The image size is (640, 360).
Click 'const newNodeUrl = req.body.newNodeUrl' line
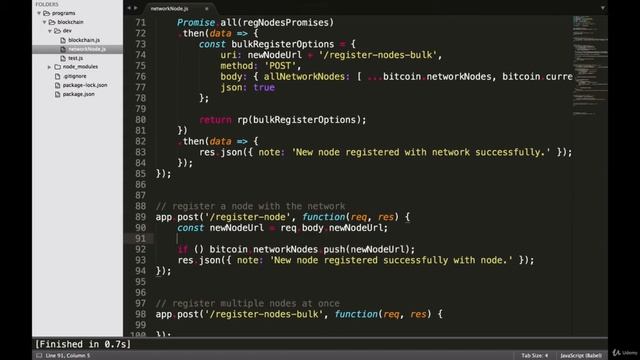[x=282, y=228]
